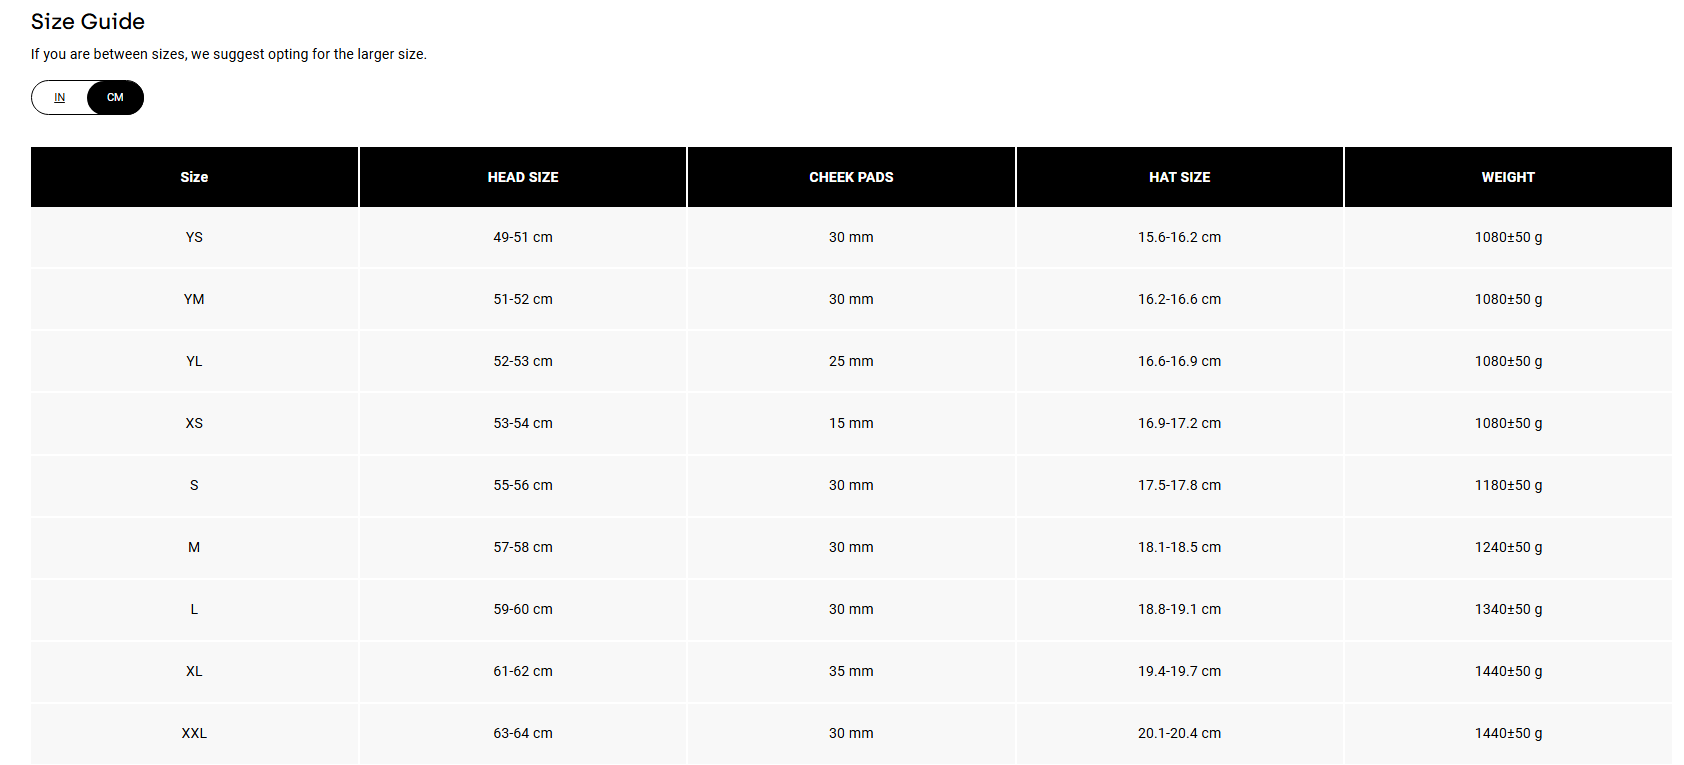Screen dimensions: 1684x765
Task: Click the 25 mm cheek pads value
Action: click(851, 361)
